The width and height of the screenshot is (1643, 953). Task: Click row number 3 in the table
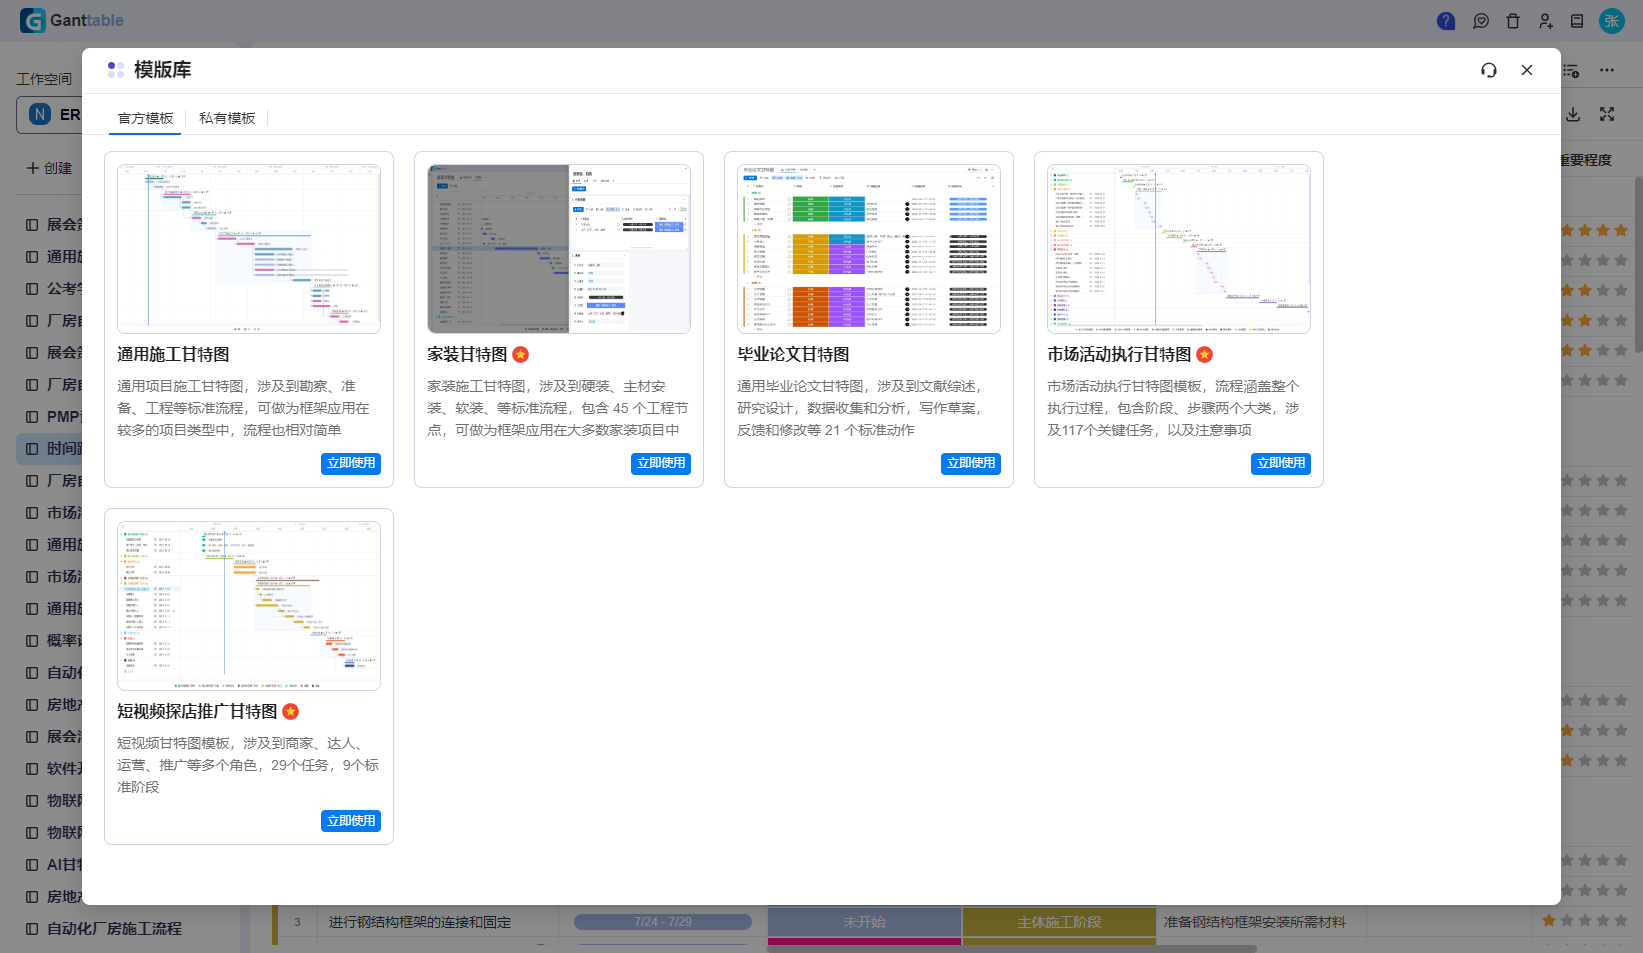click(x=297, y=922)
